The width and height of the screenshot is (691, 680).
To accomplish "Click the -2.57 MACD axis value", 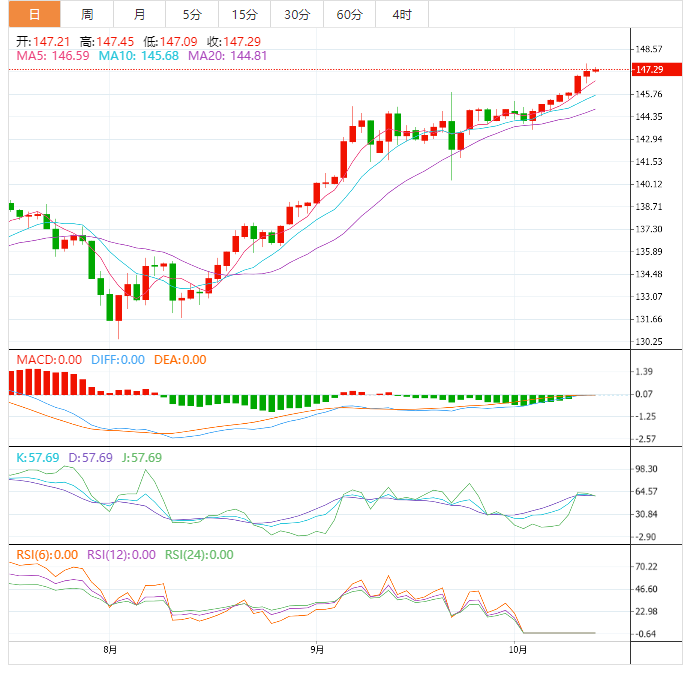I will click(646, 439).
